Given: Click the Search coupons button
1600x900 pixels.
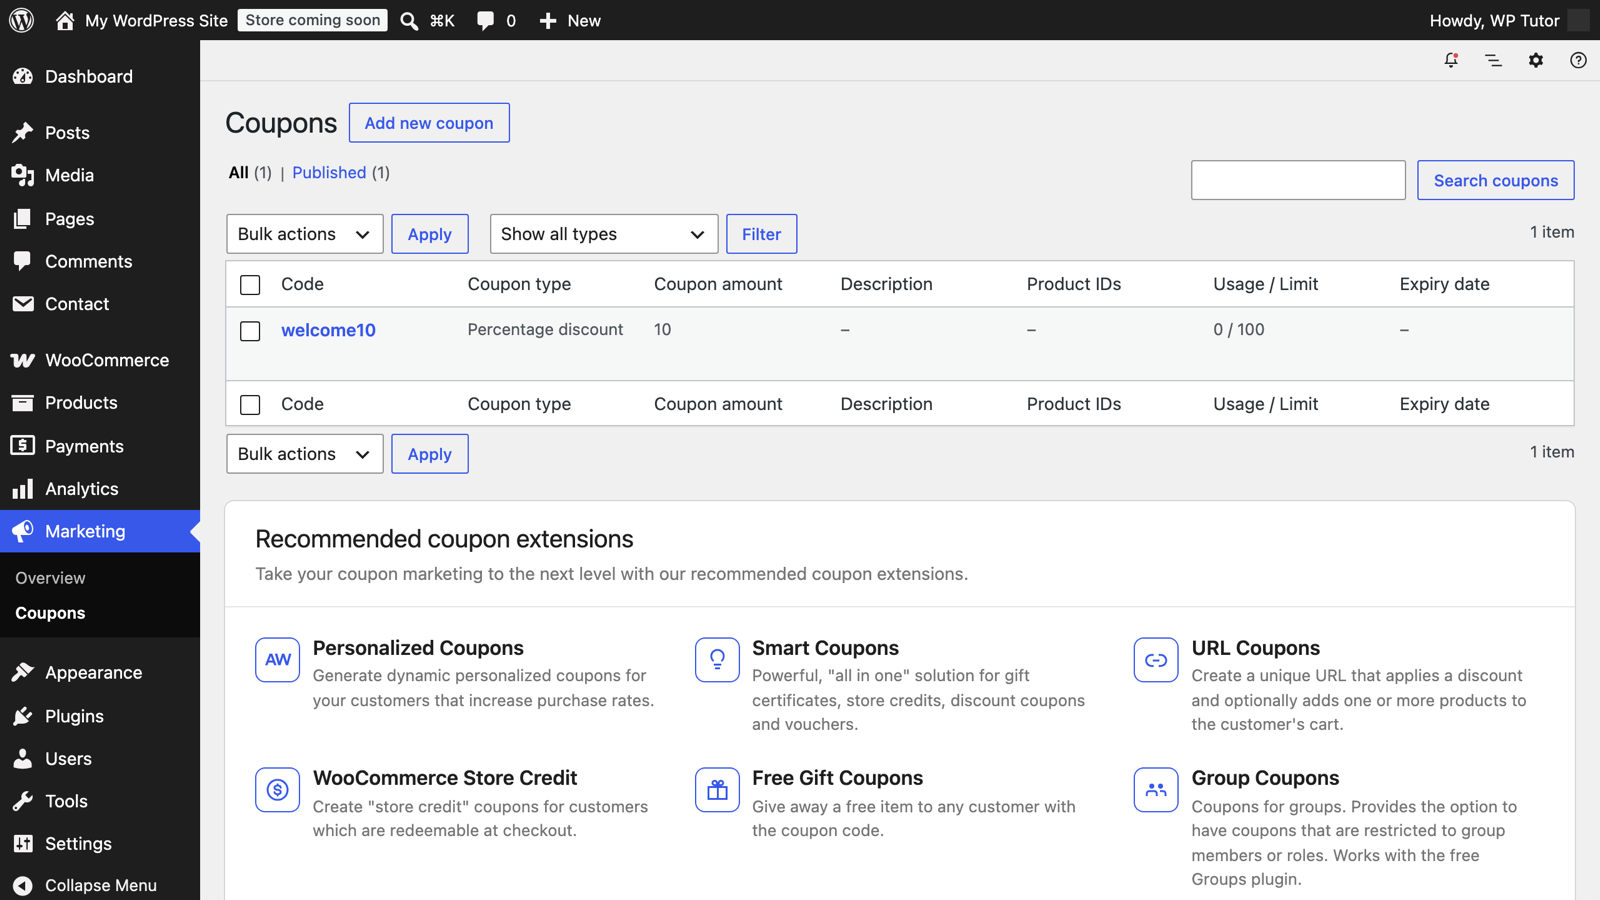Looking at the screenshot, I should 1496,180.
